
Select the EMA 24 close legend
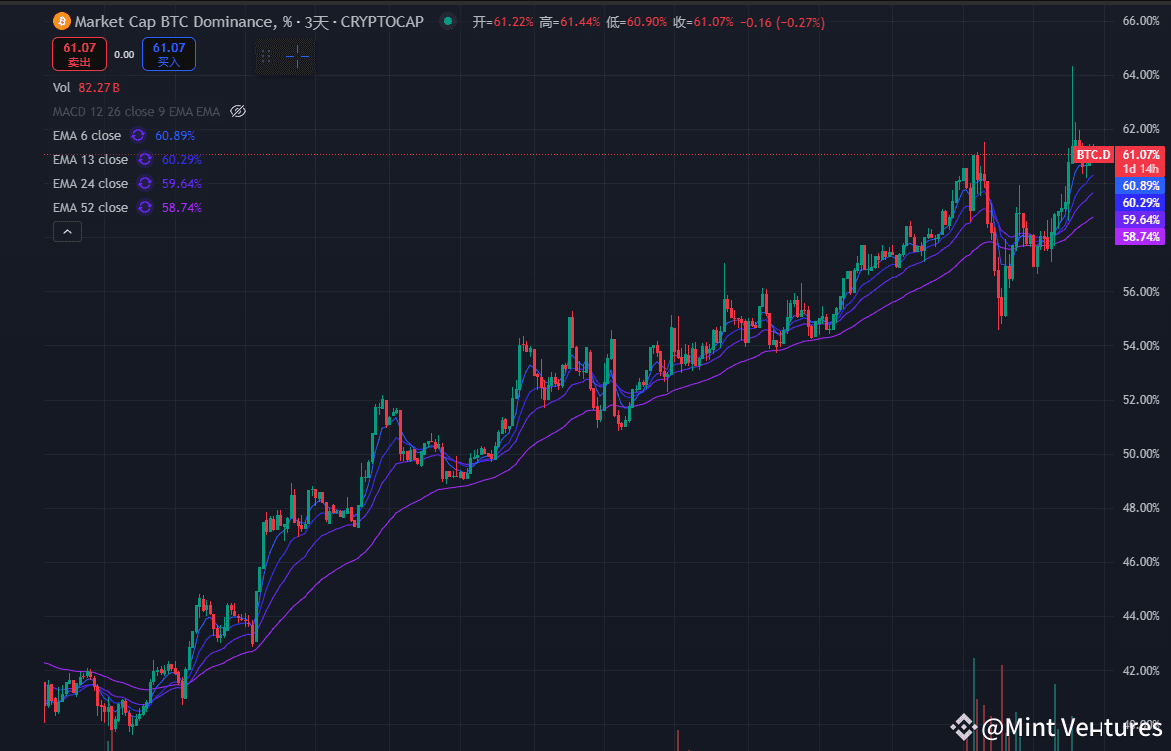(90, 183)
